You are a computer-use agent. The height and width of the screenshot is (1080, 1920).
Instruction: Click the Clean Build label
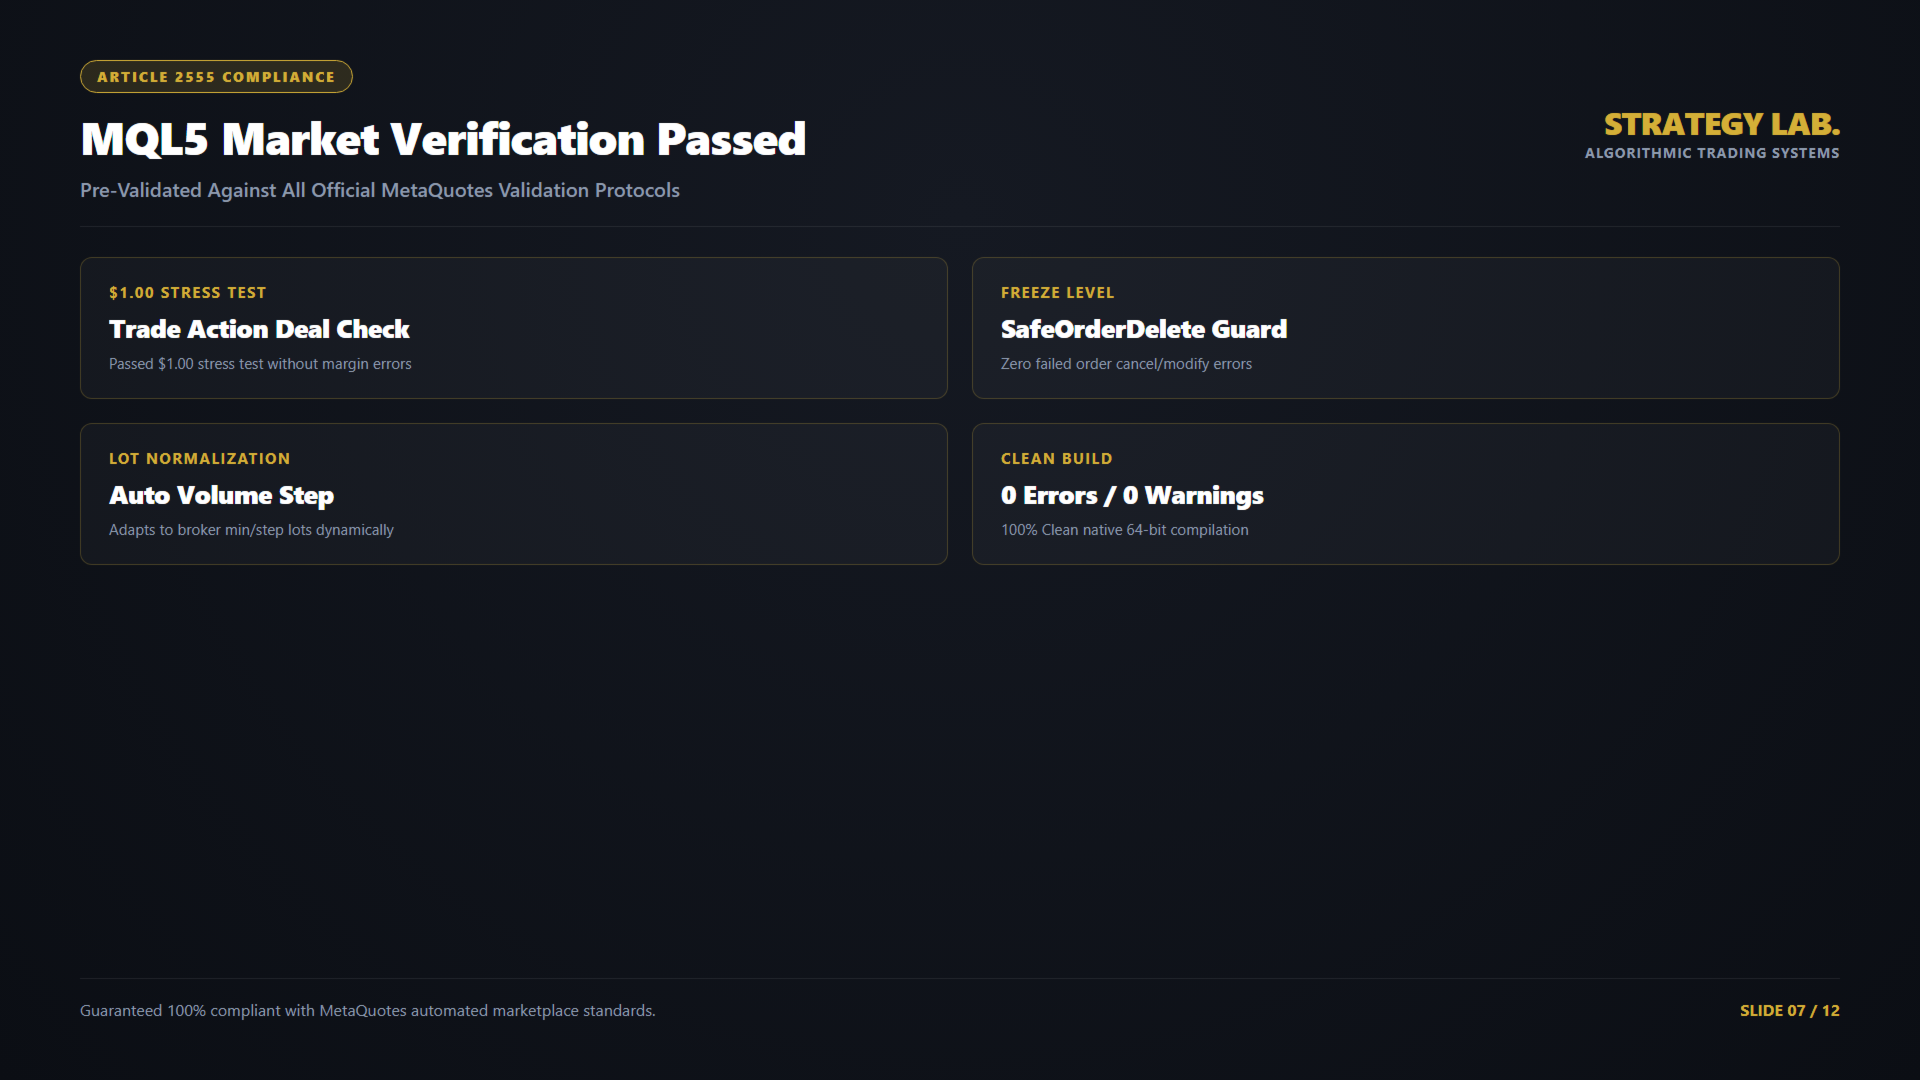click(1056, 458)
